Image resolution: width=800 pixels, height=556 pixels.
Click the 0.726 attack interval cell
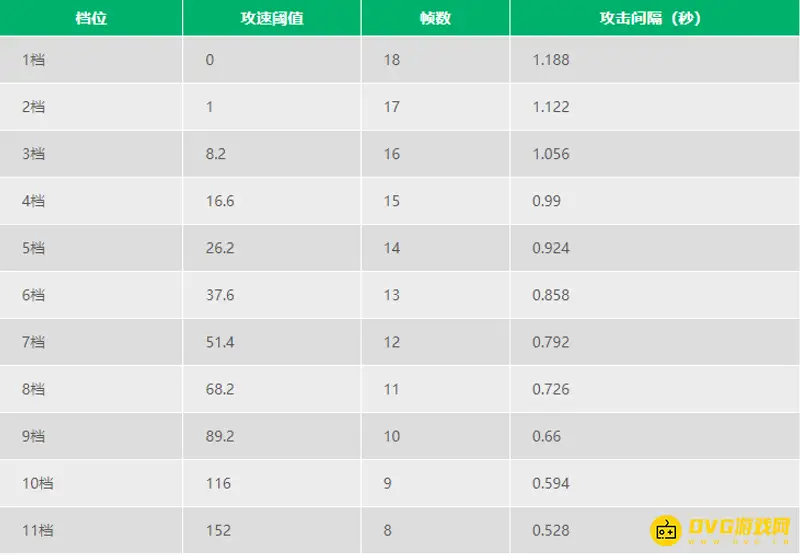pos(551,389)
